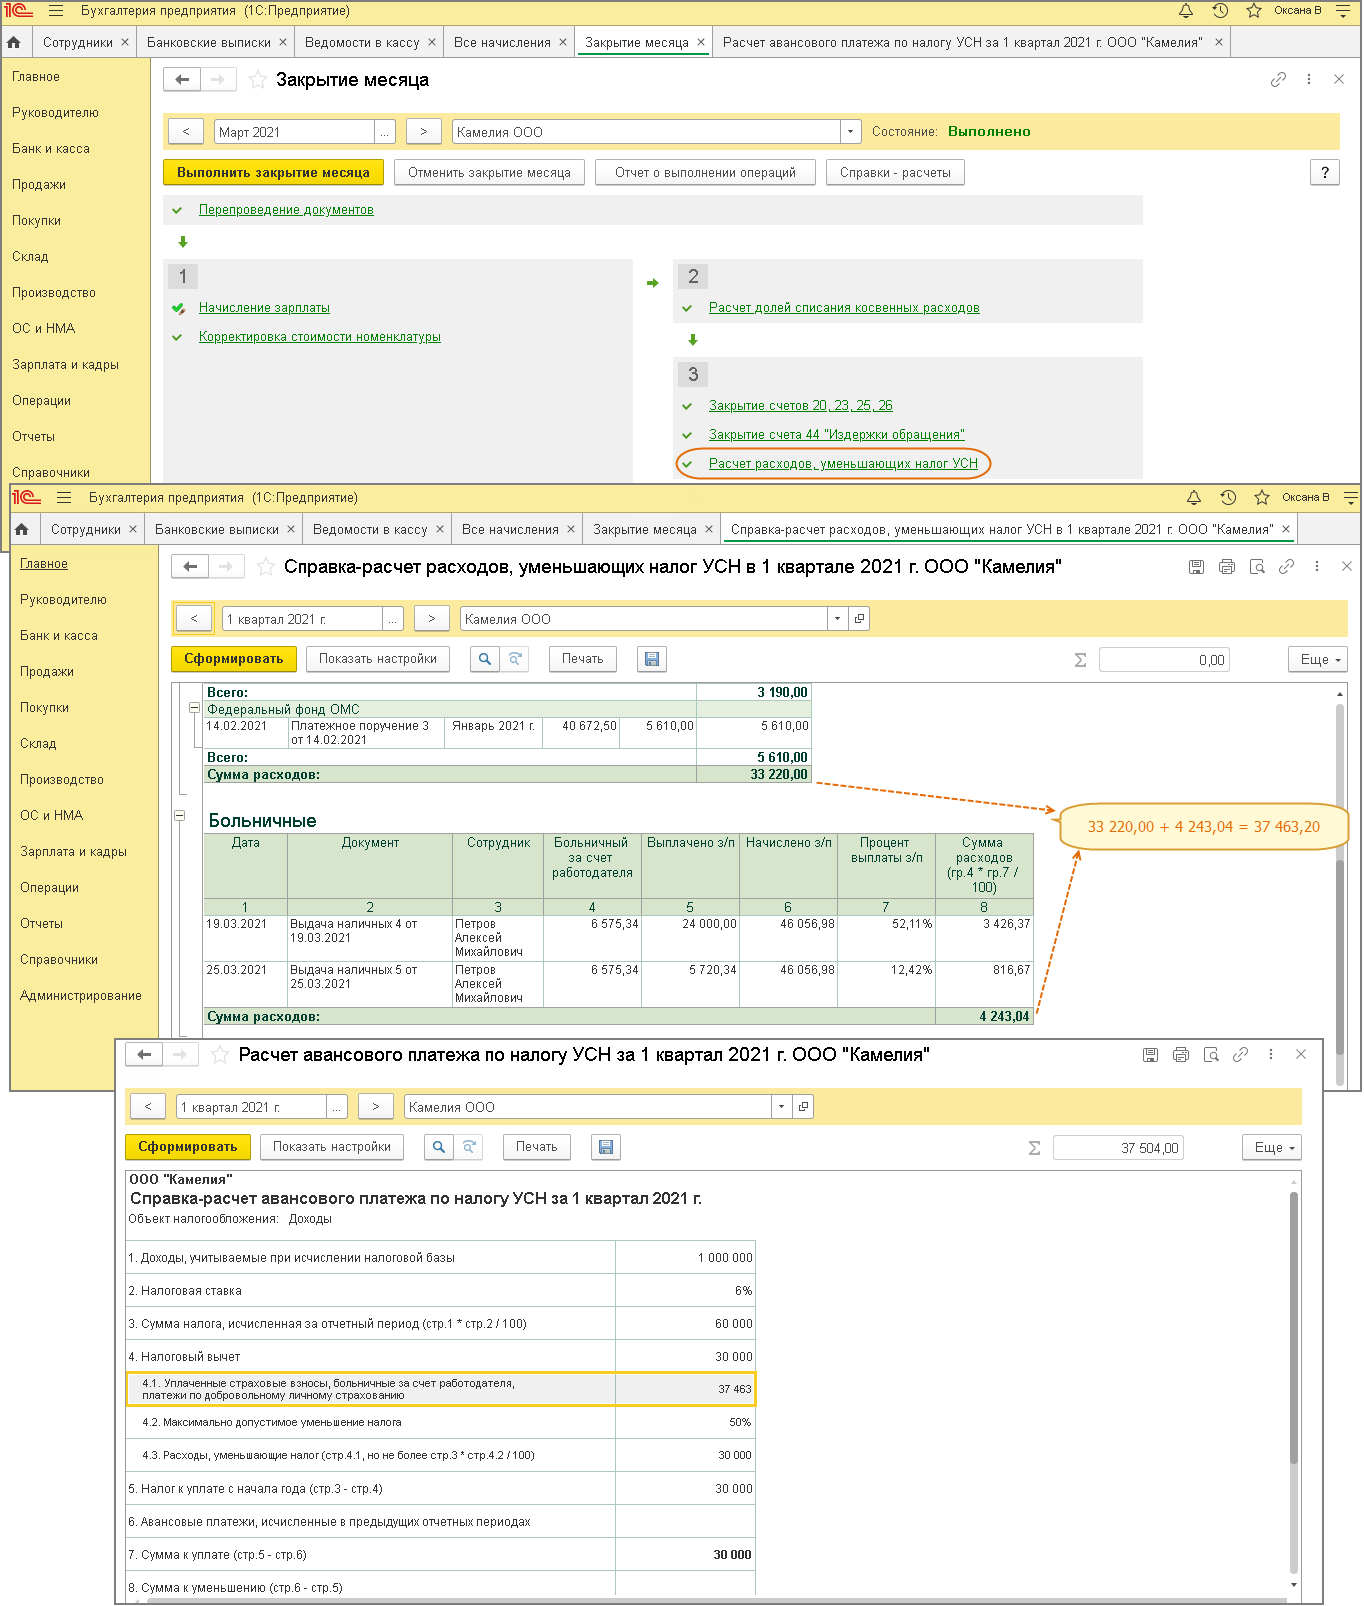Go to next period arrow in Закрытие месяца
The image size is (1364, 1606).
click(x=424, y=132)
